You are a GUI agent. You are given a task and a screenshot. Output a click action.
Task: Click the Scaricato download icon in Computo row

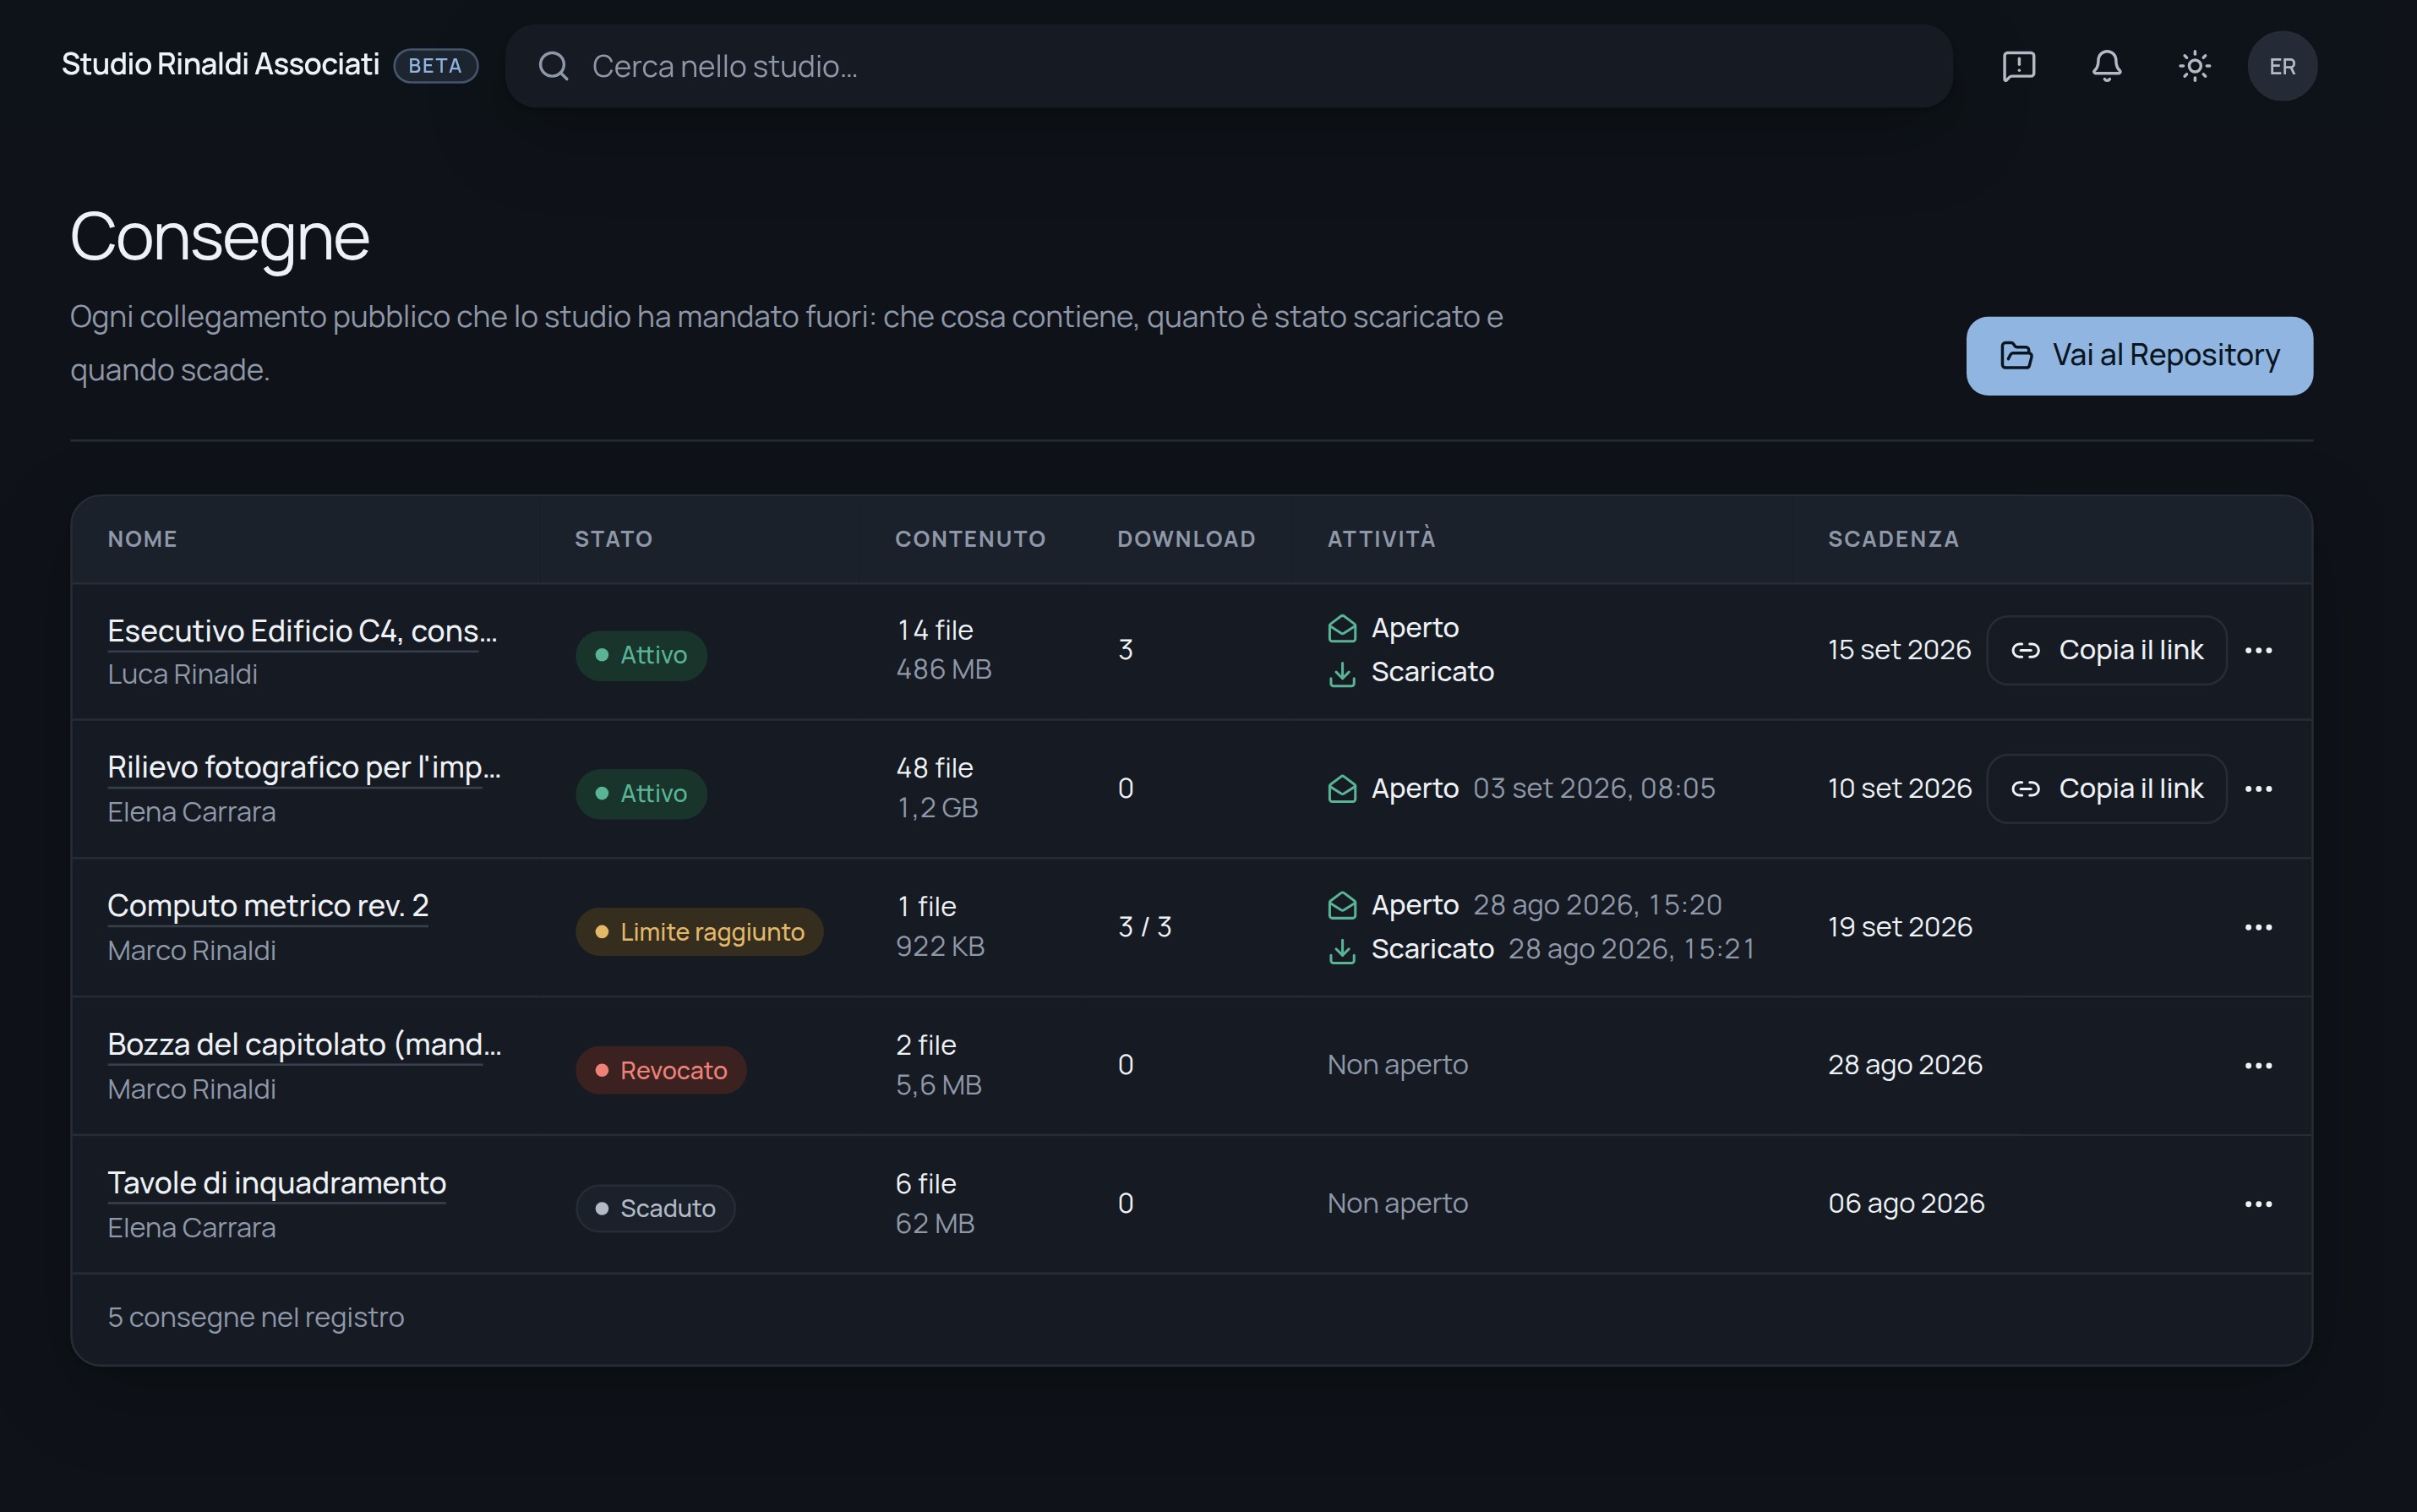point(1342,950)
